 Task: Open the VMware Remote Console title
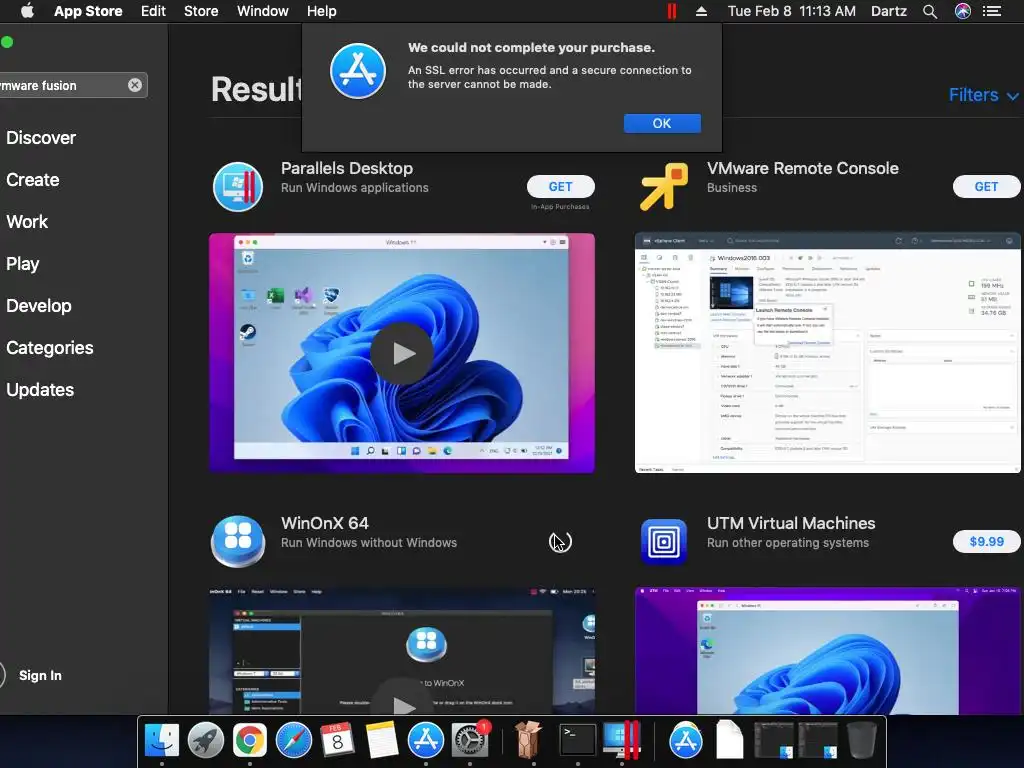click(x=803, y=168)
